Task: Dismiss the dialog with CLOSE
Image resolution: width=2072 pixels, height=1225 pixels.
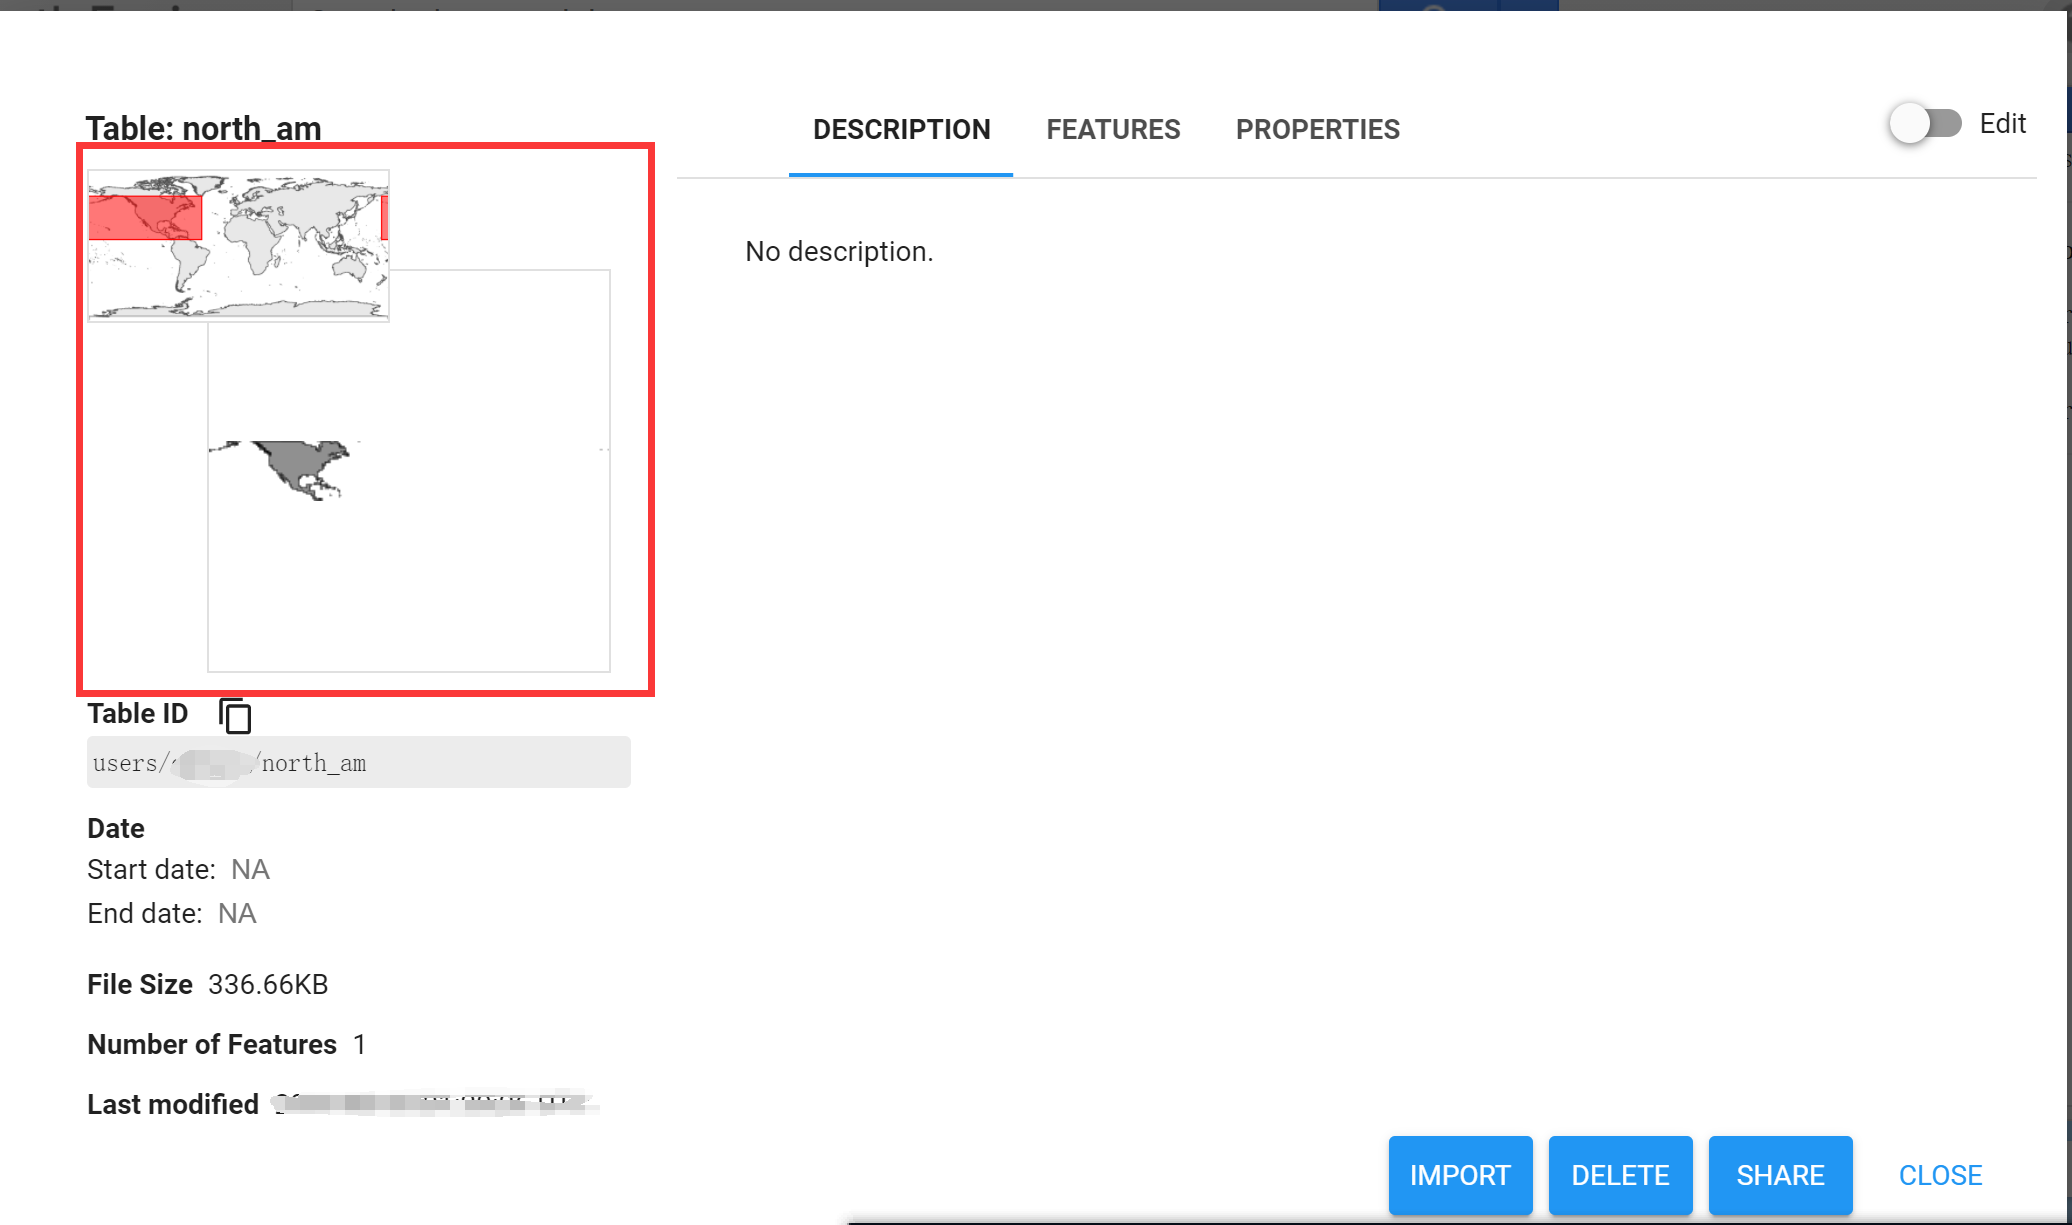Action: [x=1940, y=1175]
